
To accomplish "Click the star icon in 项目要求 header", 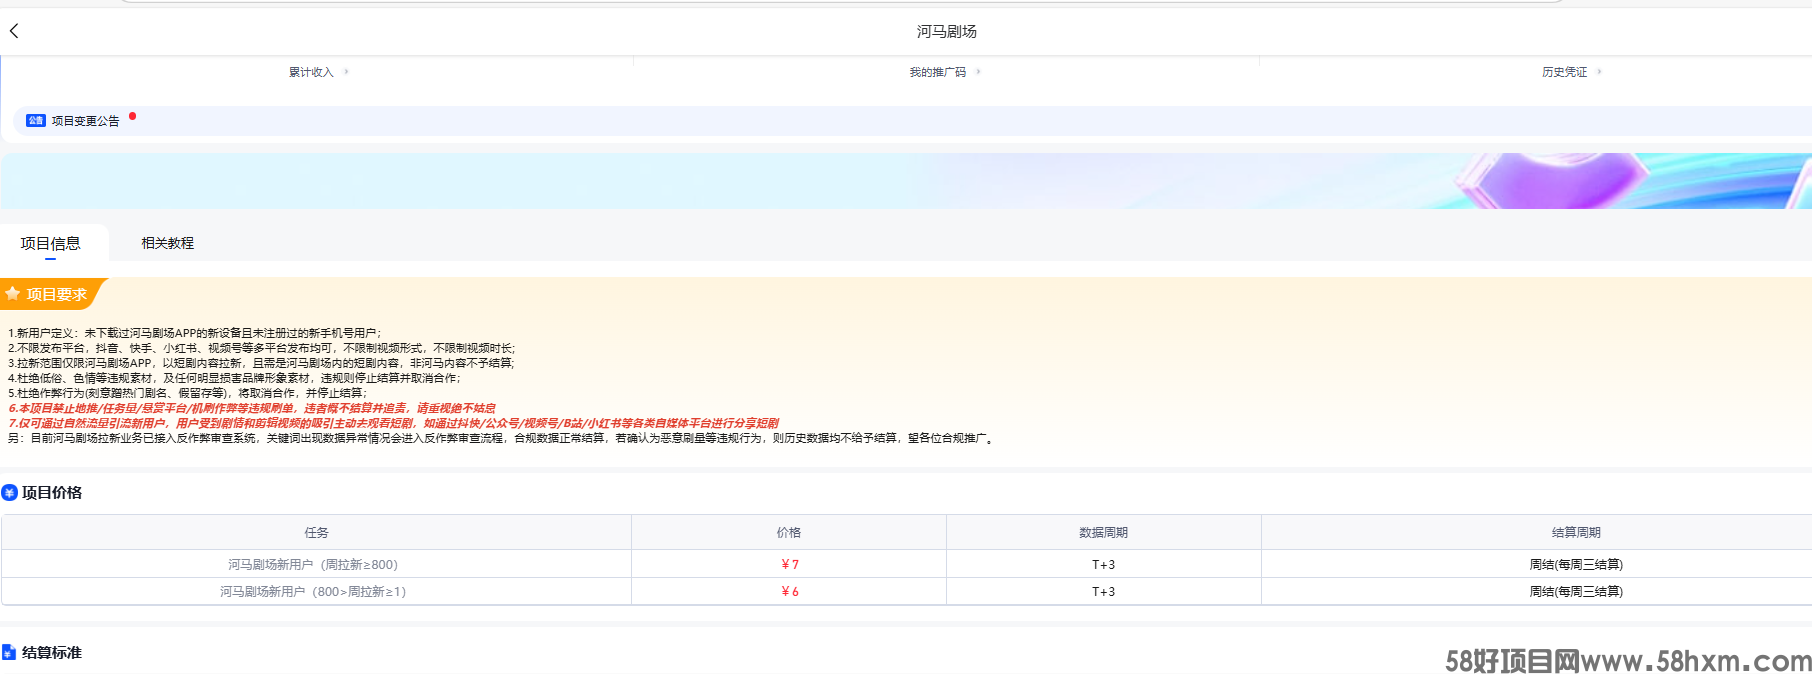I will click(13, 294).
